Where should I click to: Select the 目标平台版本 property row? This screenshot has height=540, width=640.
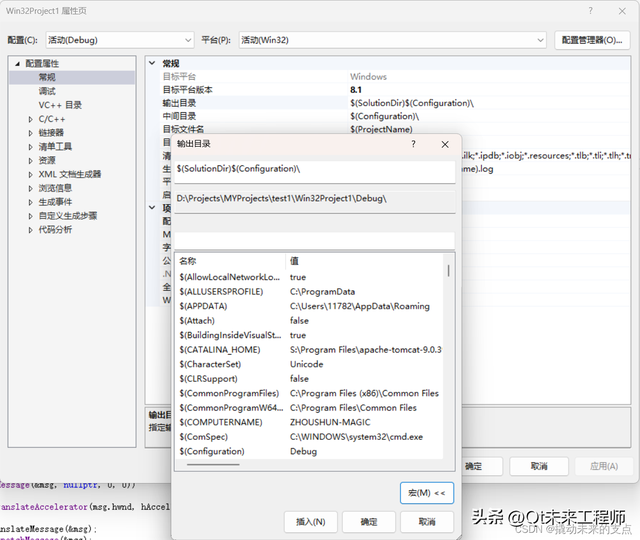(394, 90)
